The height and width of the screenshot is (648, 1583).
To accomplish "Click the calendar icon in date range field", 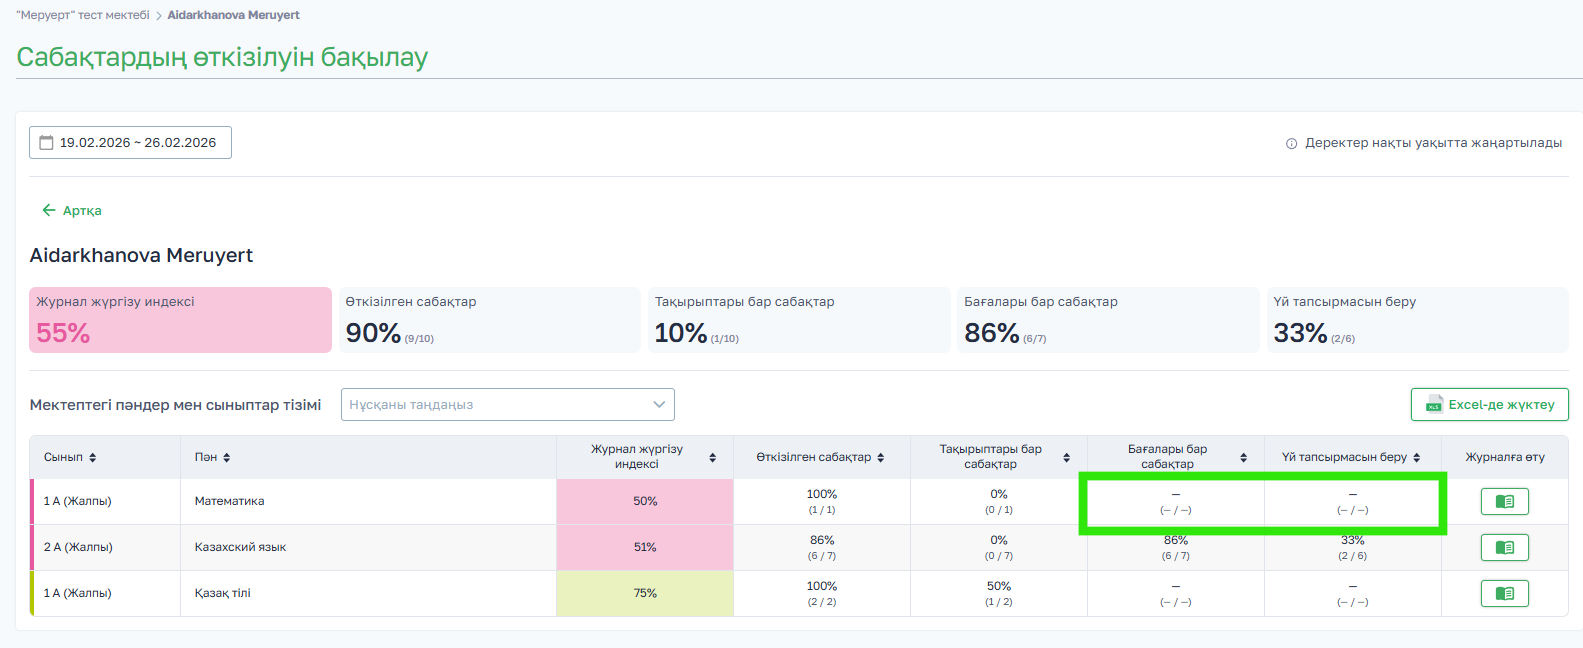I will (x=46, y=143).
